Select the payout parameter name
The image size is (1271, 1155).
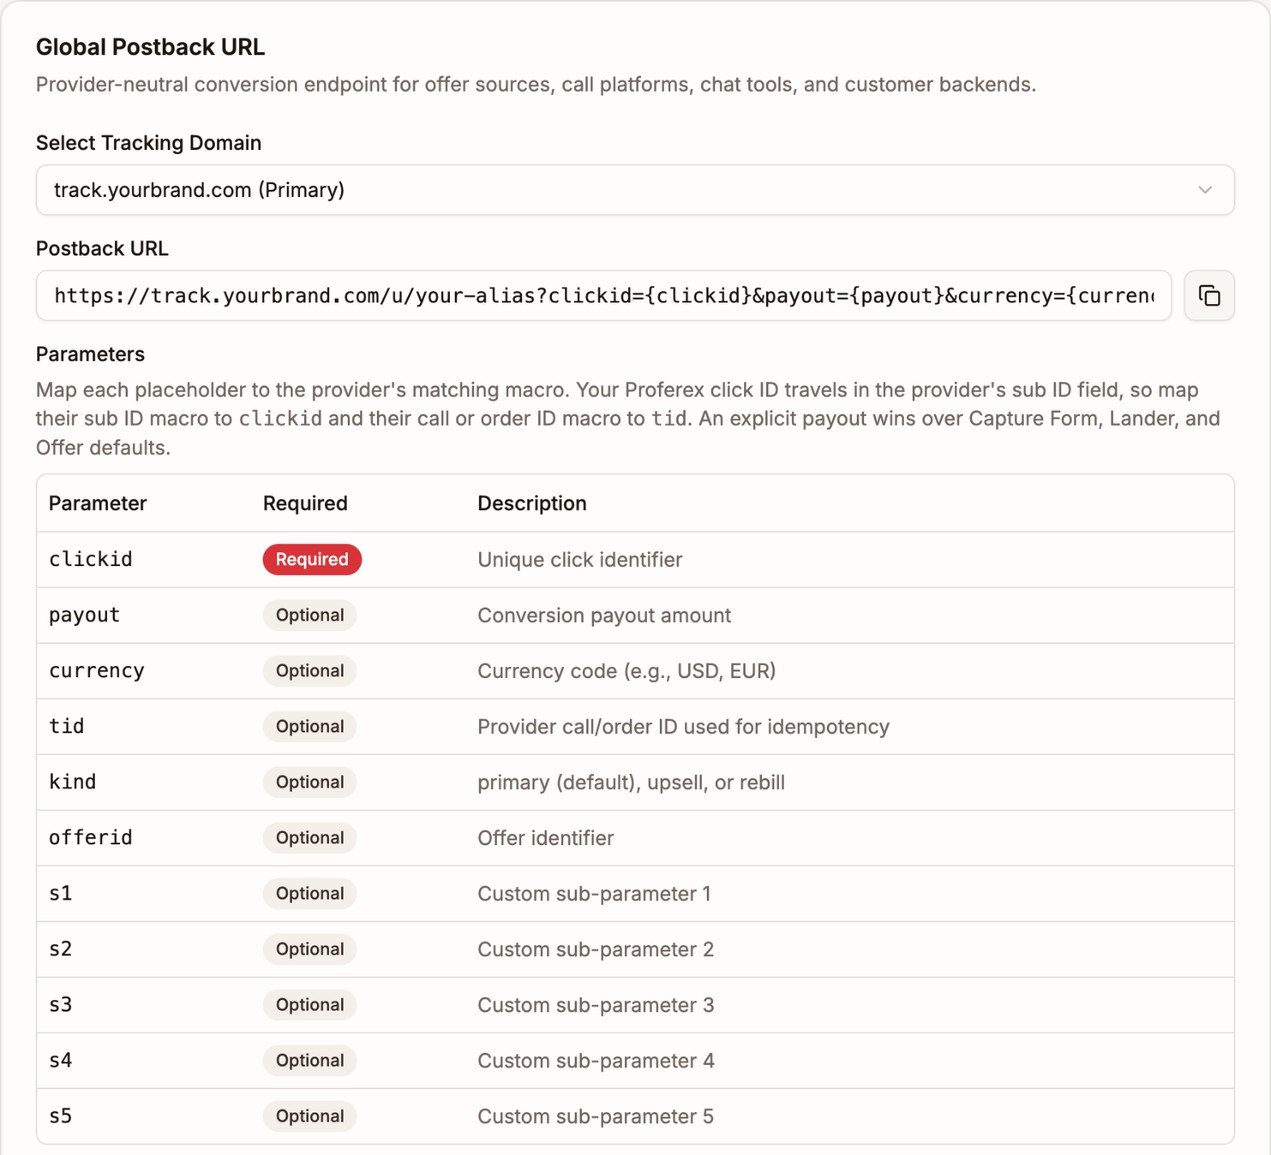click(84, 615)
